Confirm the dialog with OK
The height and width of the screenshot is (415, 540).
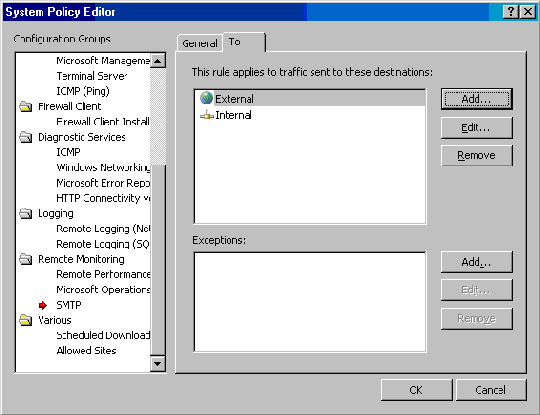pyautogui.click(x=416, y=390)
